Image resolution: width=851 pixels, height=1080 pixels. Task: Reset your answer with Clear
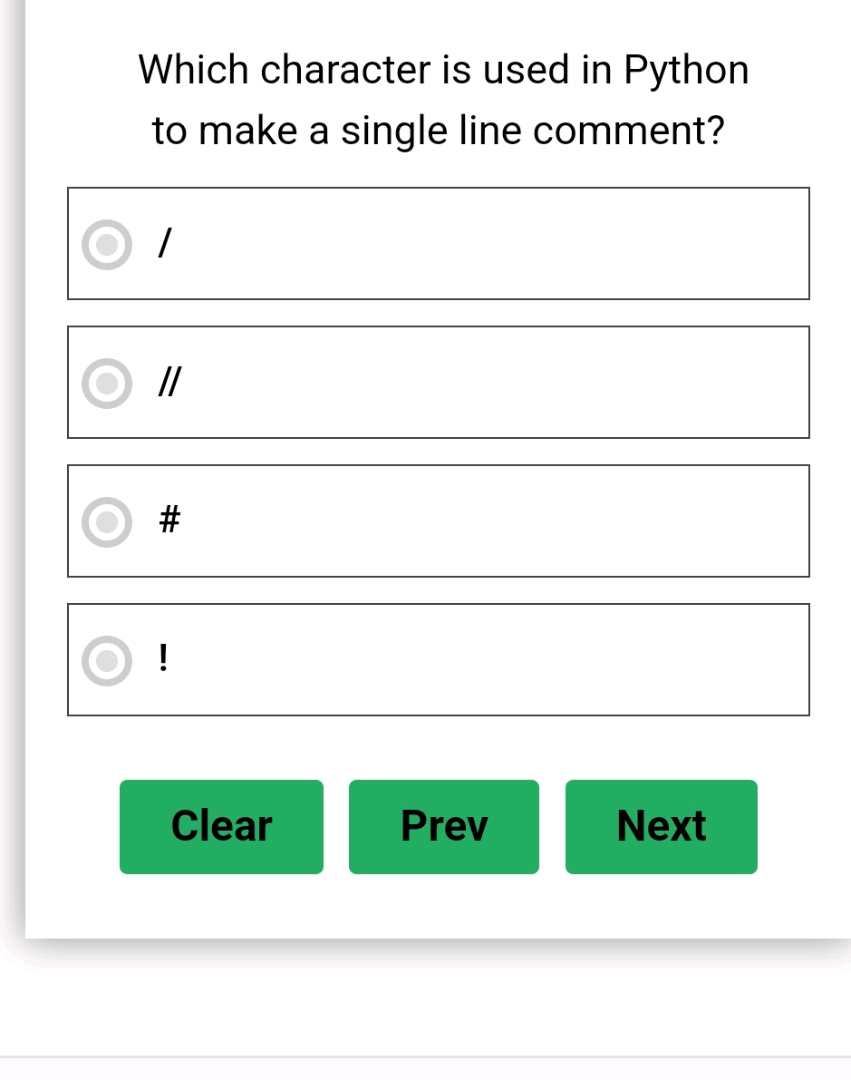coord(221,826)
